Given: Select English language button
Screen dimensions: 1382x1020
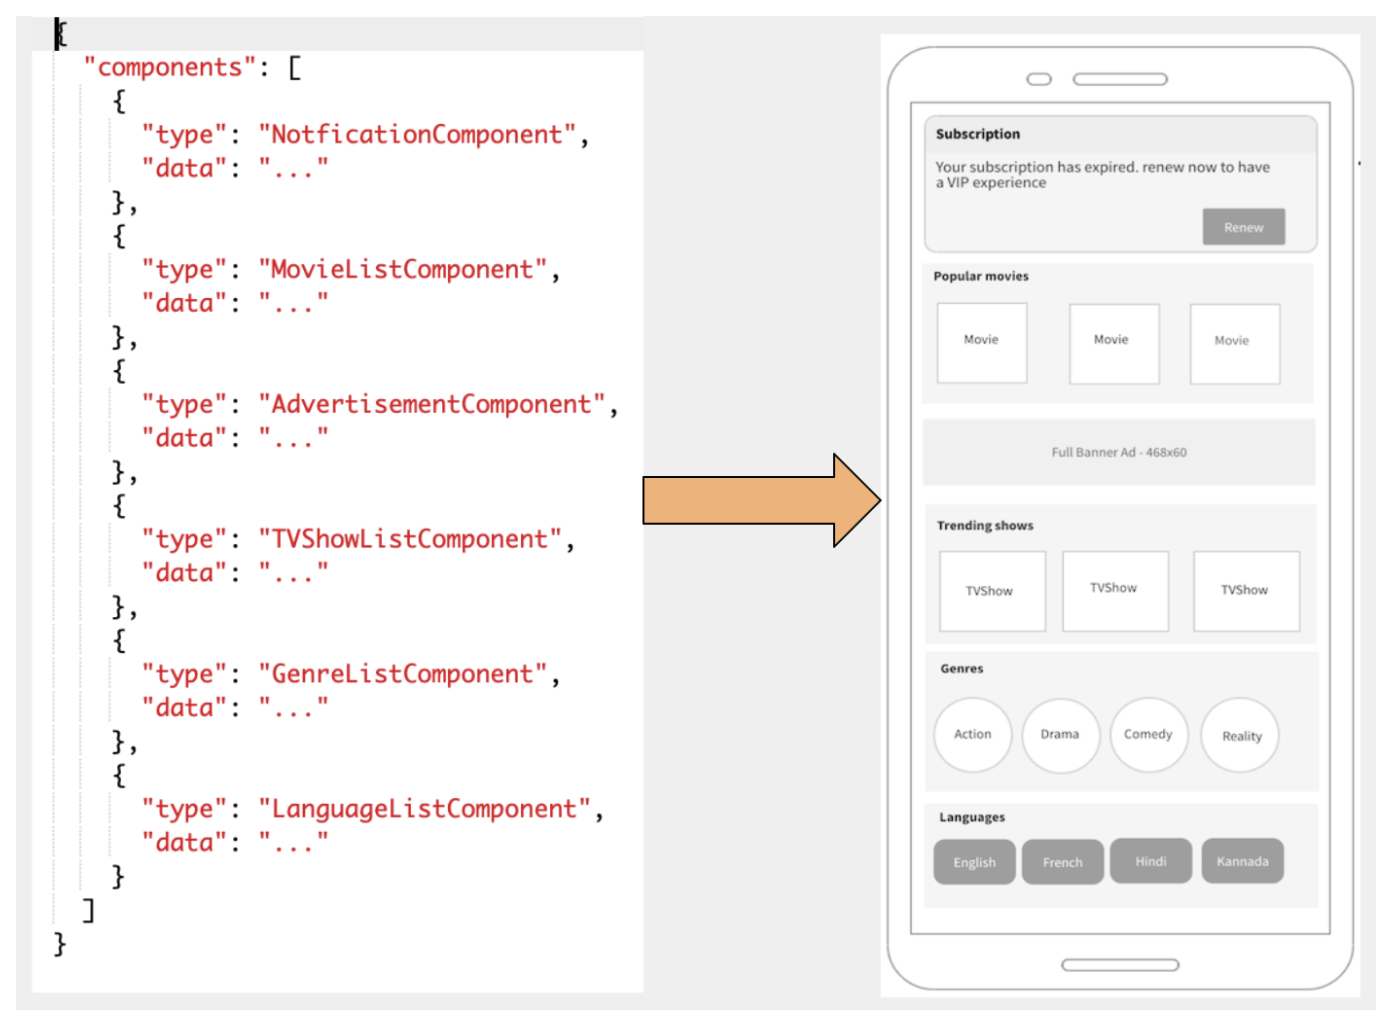Looking at the screenshot, I should 974,862.
